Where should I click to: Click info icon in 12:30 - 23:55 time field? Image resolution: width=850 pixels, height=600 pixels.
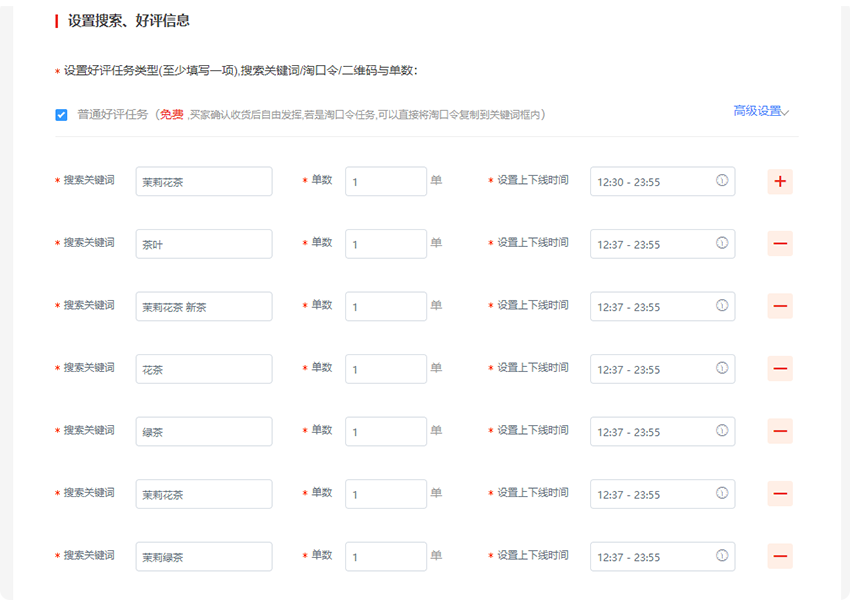(722, 181)
